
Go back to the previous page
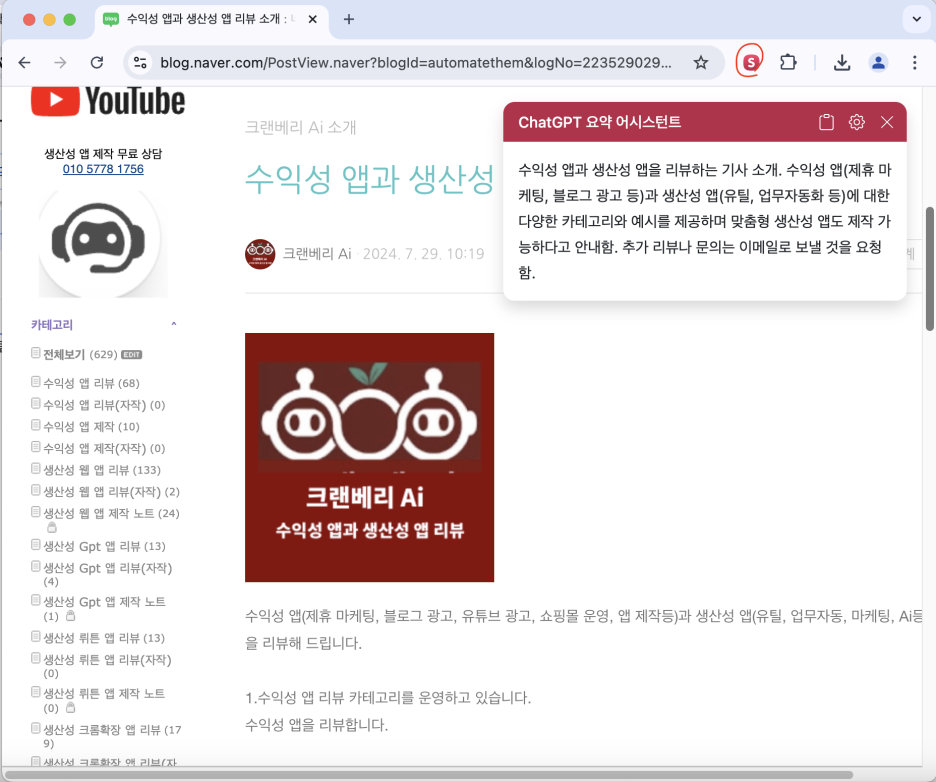24,63
